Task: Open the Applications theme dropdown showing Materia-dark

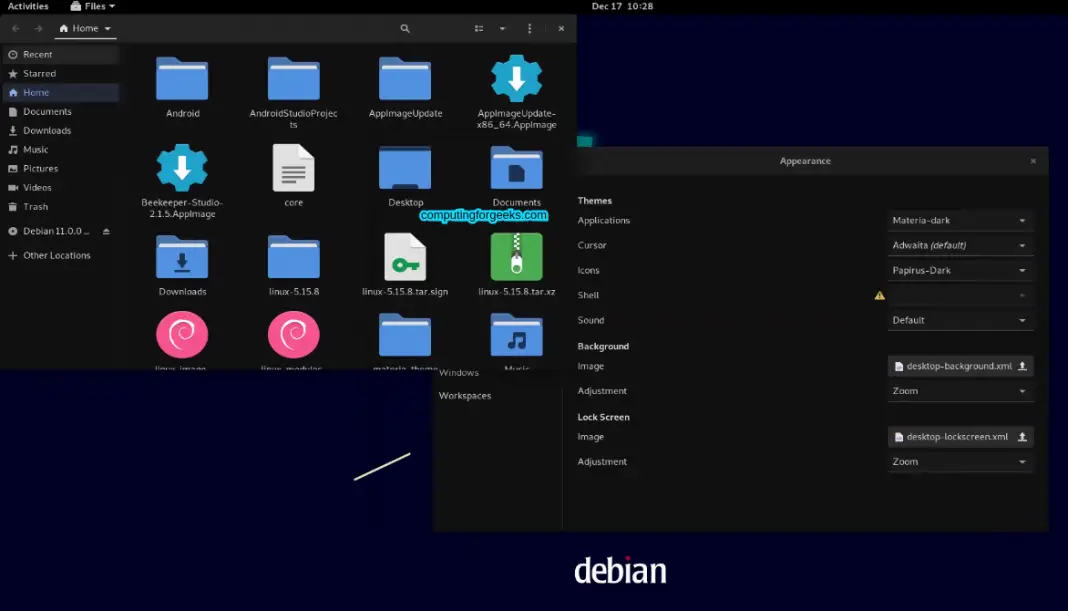Action: point(958,220)
